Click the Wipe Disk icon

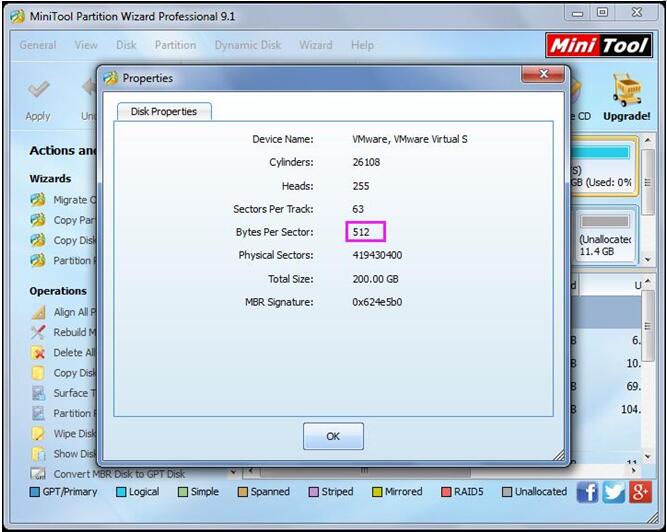click(x=38, y=433)
